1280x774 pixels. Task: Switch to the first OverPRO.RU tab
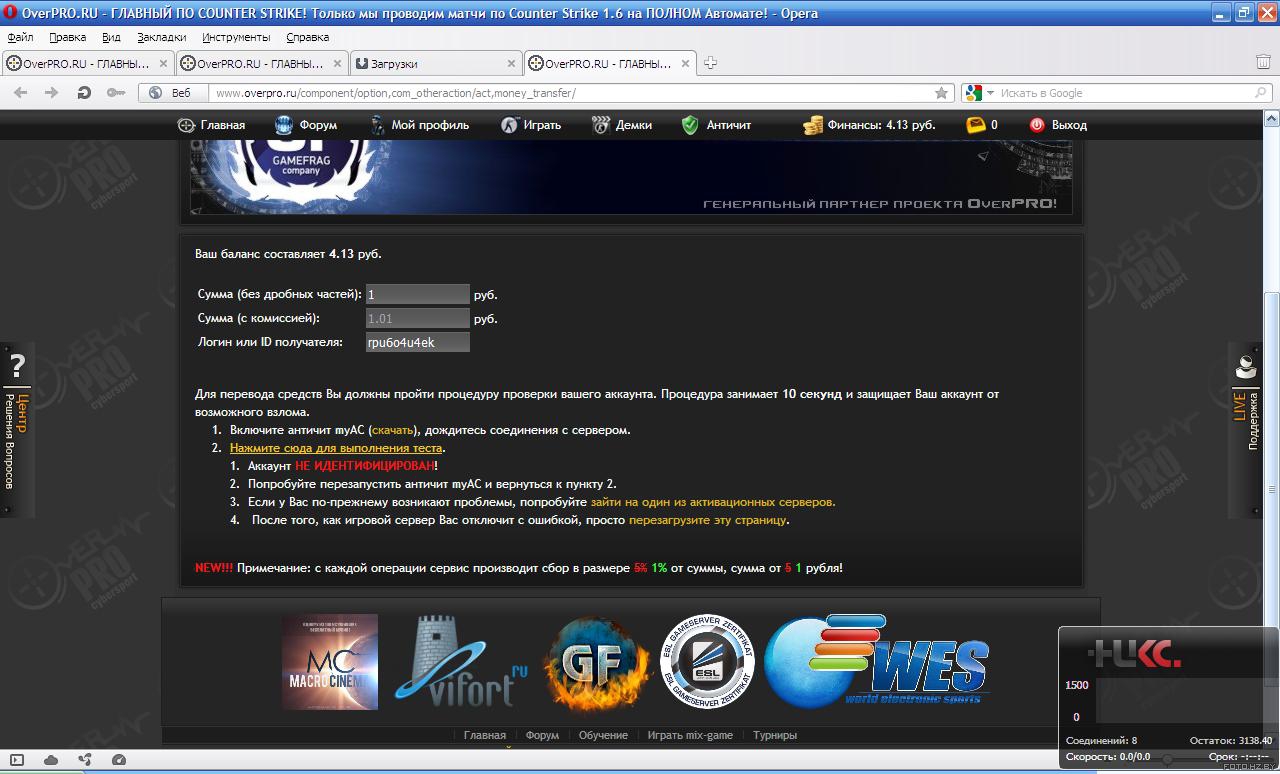click(x=87, y=63)
